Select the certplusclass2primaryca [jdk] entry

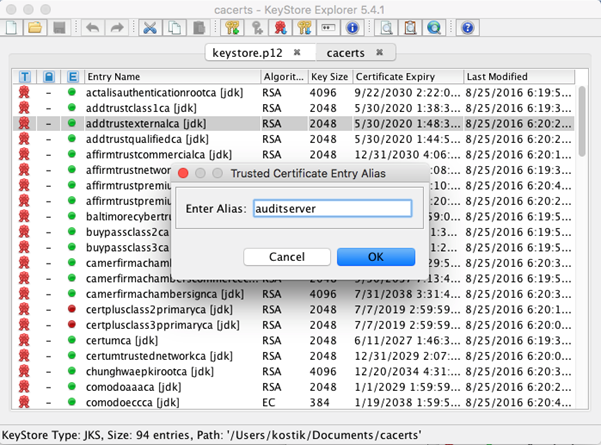coord(293,309)
